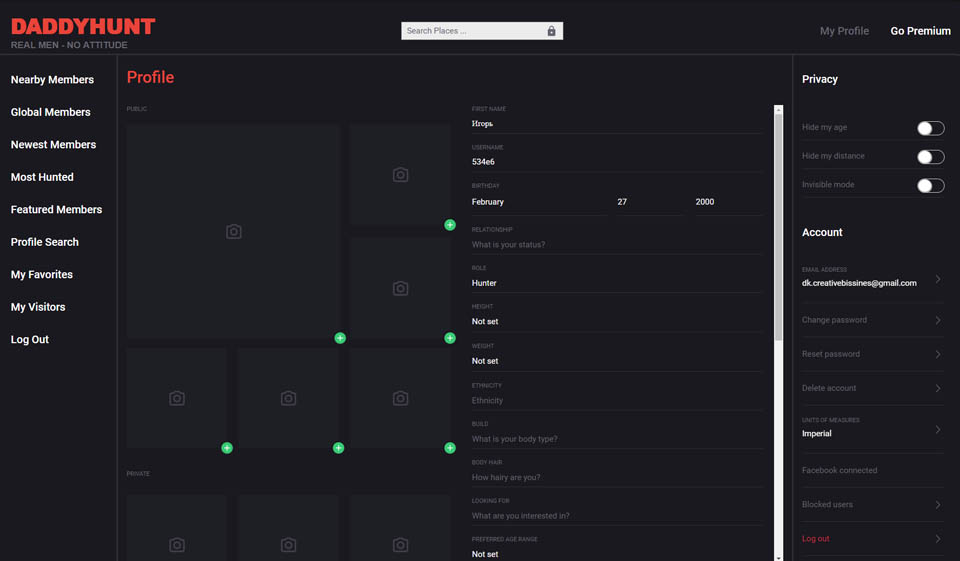The width and height of the screenshot is (960, 561).
Task: Click red Log out in Account panel
Action: click(816, 539)
